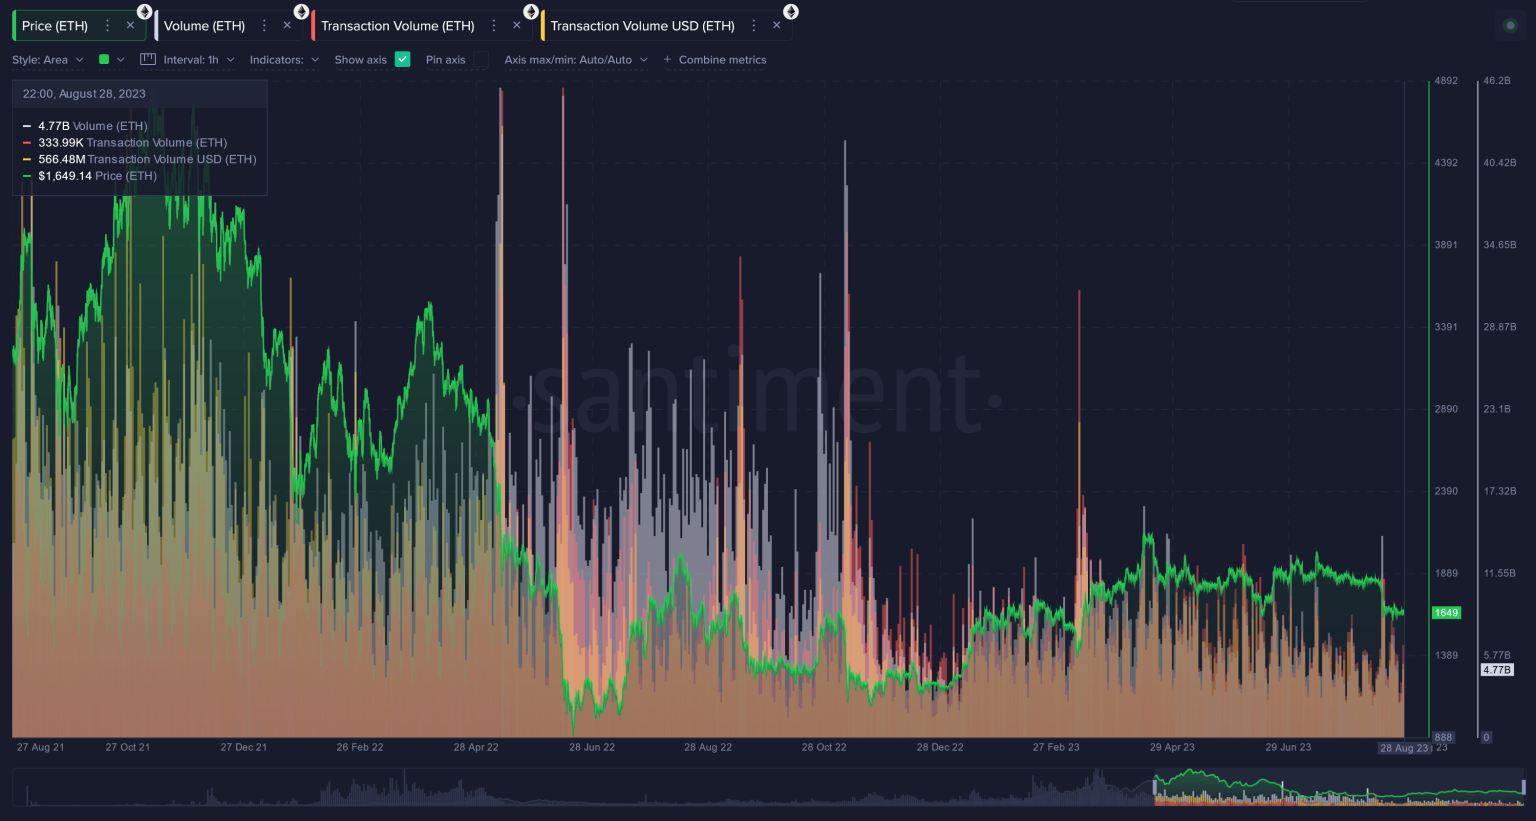Image resolution: width=1536 pixels, height=821 pixels.
Task: Click the green chart color swatch
Action: point(103,59)
